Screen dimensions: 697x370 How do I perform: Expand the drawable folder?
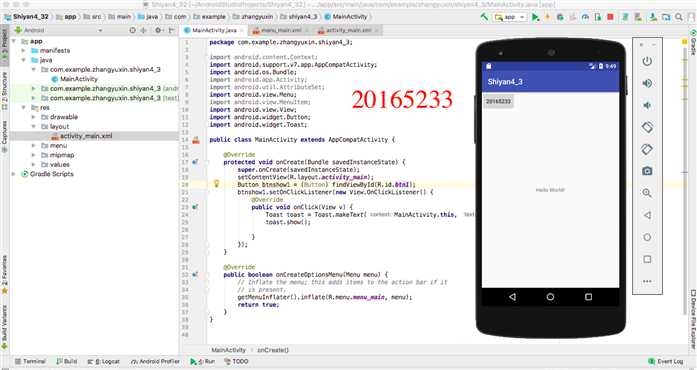pyautogui.click(x=34, y=117)
